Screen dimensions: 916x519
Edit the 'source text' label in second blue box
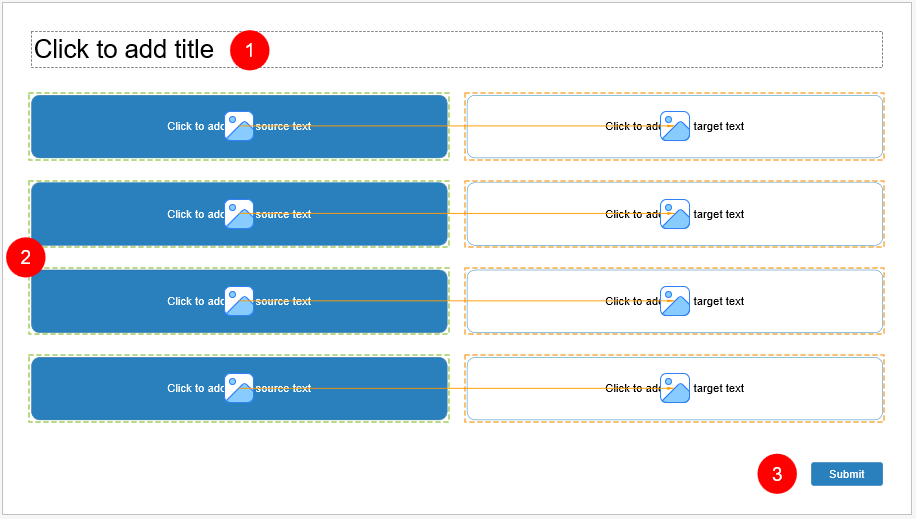[284, 214]
